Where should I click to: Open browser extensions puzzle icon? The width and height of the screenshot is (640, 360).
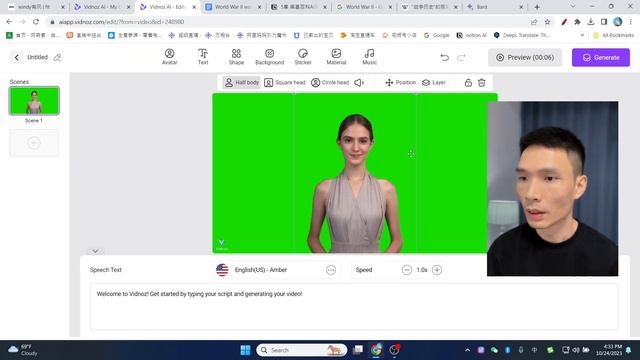(577, 22)
